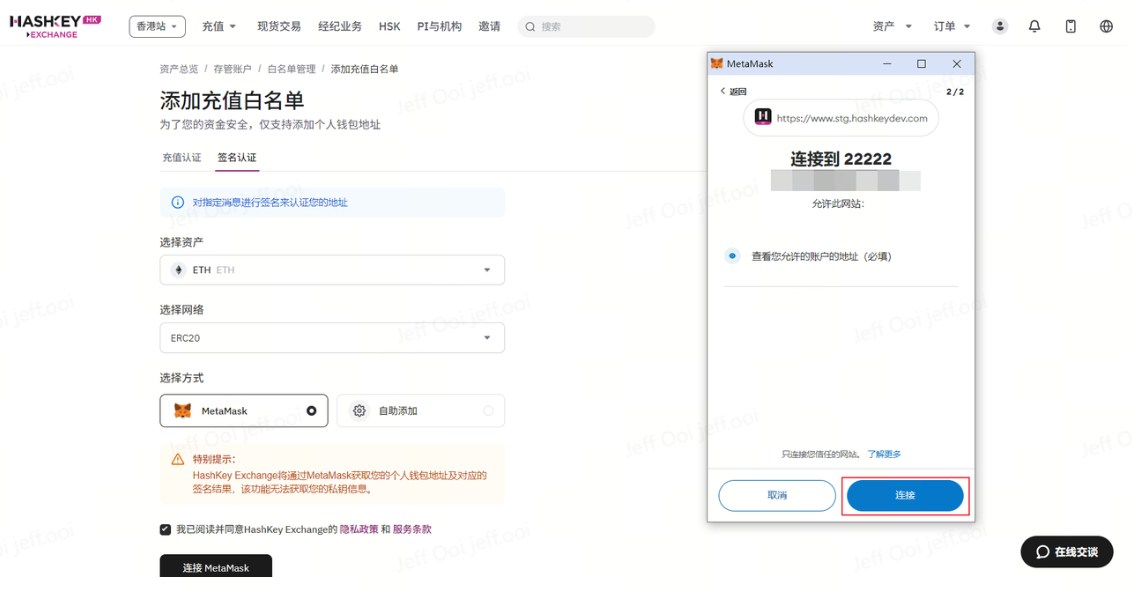Go to 存管账户 breadcrumb
1132x591 pixels.
232,69
